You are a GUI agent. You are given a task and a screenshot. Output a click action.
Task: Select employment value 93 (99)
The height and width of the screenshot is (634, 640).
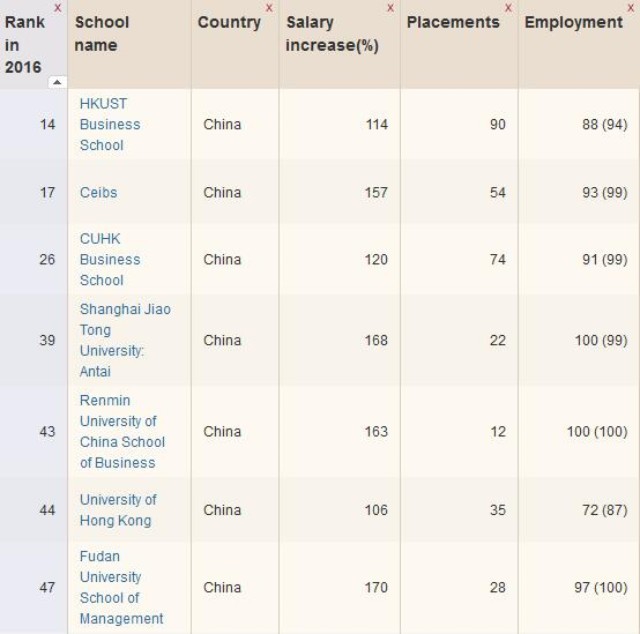(x=605, y=192)
